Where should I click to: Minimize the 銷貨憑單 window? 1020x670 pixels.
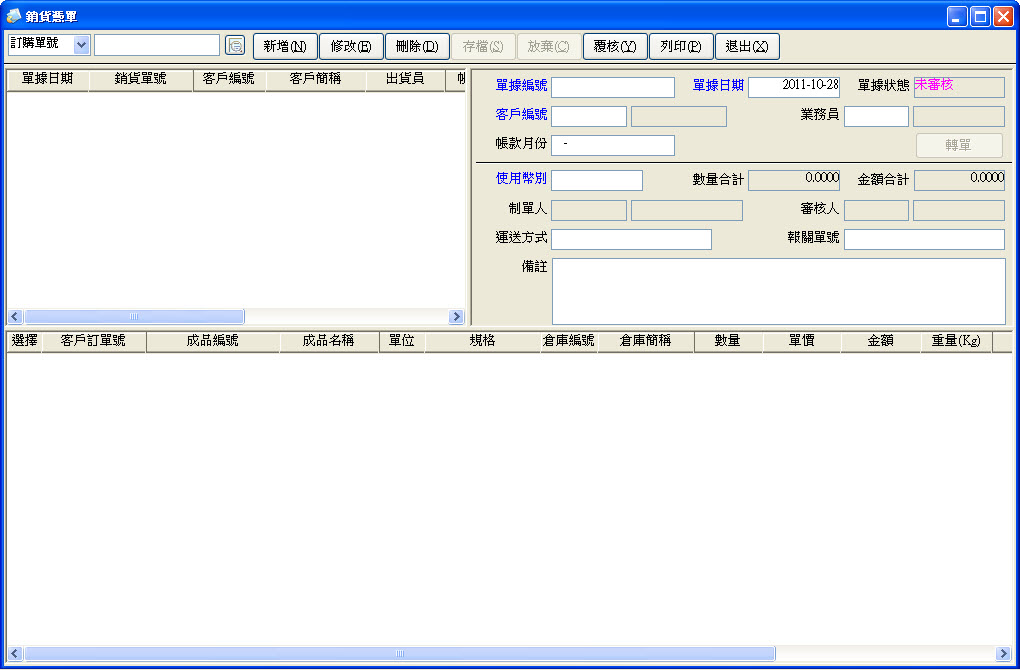[957, 16]
